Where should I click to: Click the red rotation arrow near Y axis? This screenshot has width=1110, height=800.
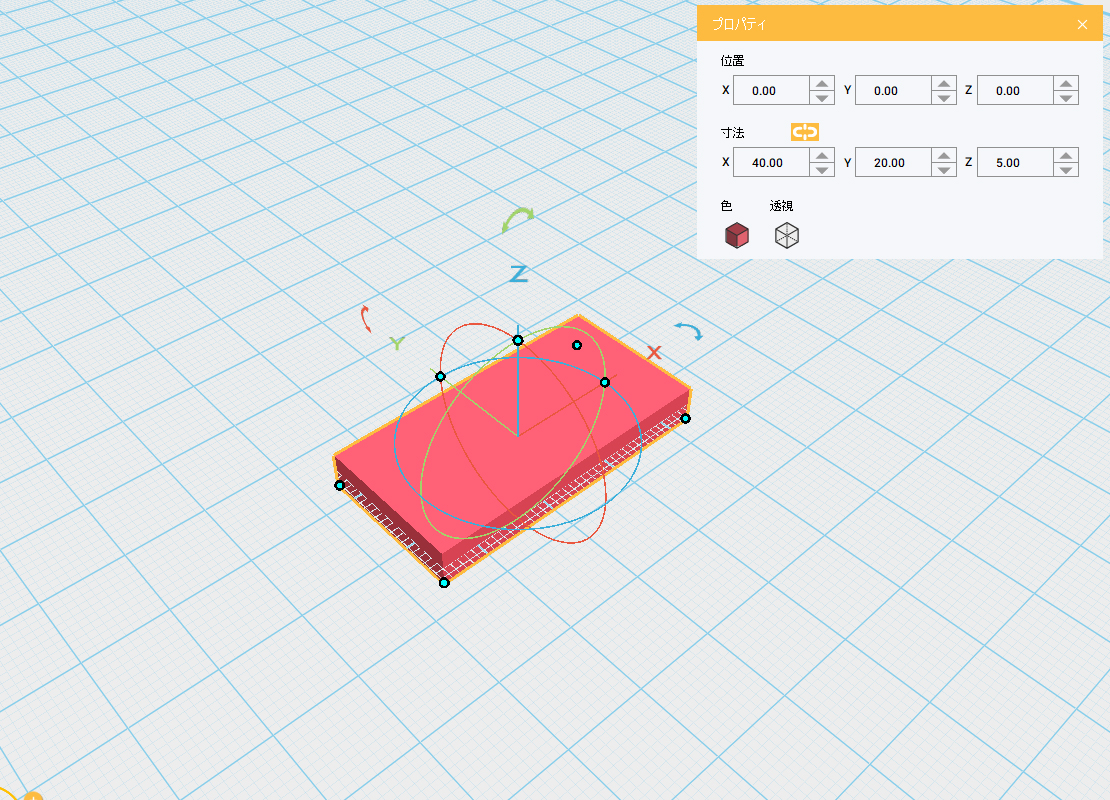click(366, 319)
